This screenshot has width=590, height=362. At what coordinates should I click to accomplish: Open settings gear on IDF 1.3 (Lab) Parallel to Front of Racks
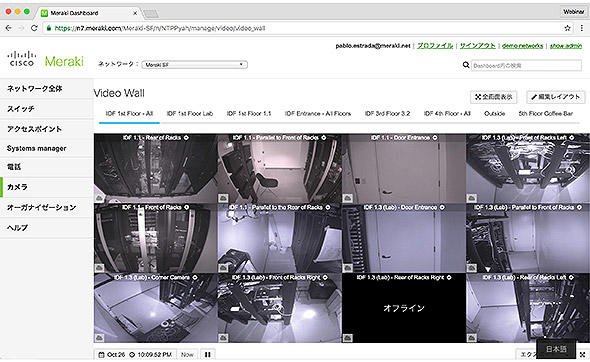579,207
